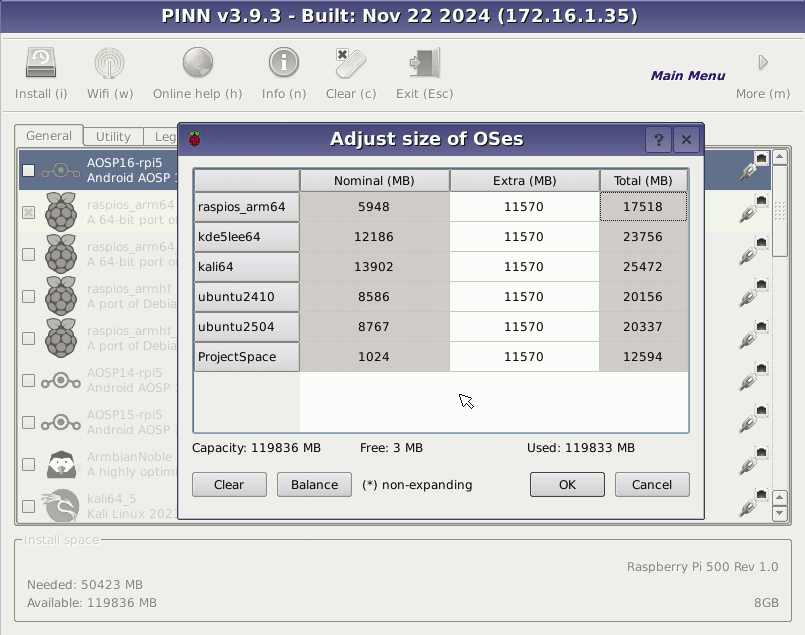Click the Info toolbar icon

click(x=284, y=64)
